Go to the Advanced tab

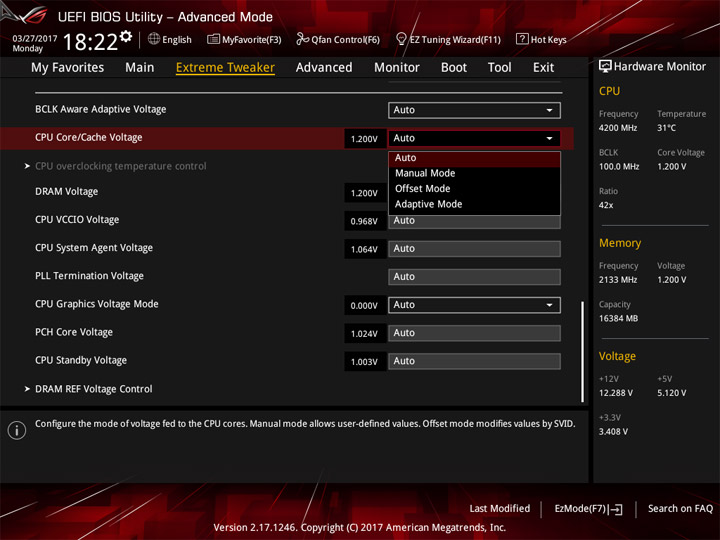click(x=324, y=68)
